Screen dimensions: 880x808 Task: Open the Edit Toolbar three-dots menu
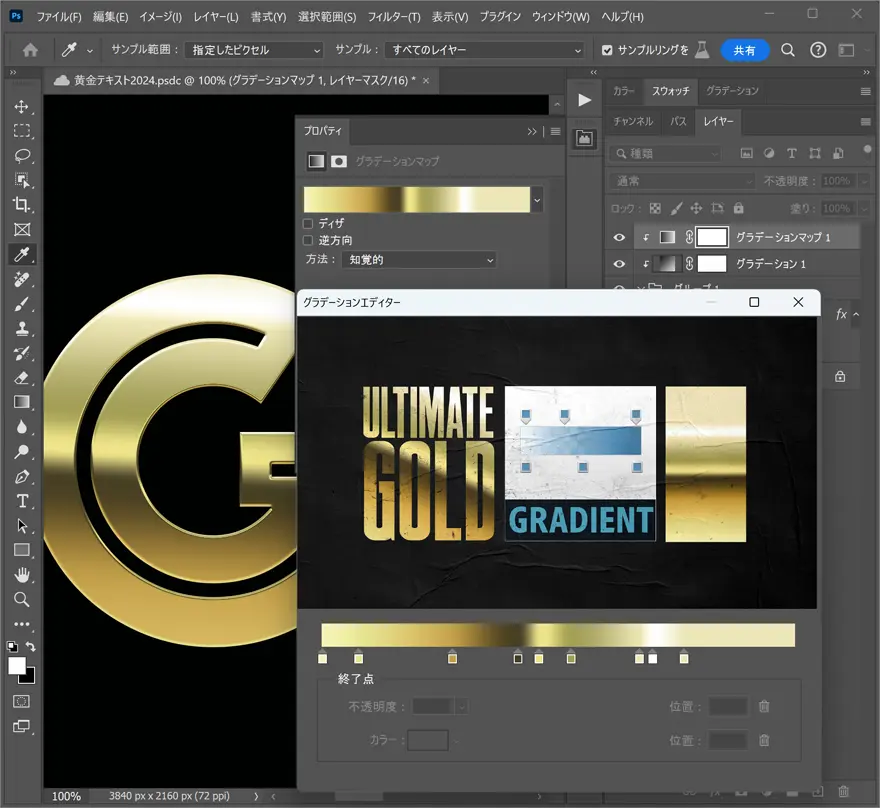coord(22,624)
